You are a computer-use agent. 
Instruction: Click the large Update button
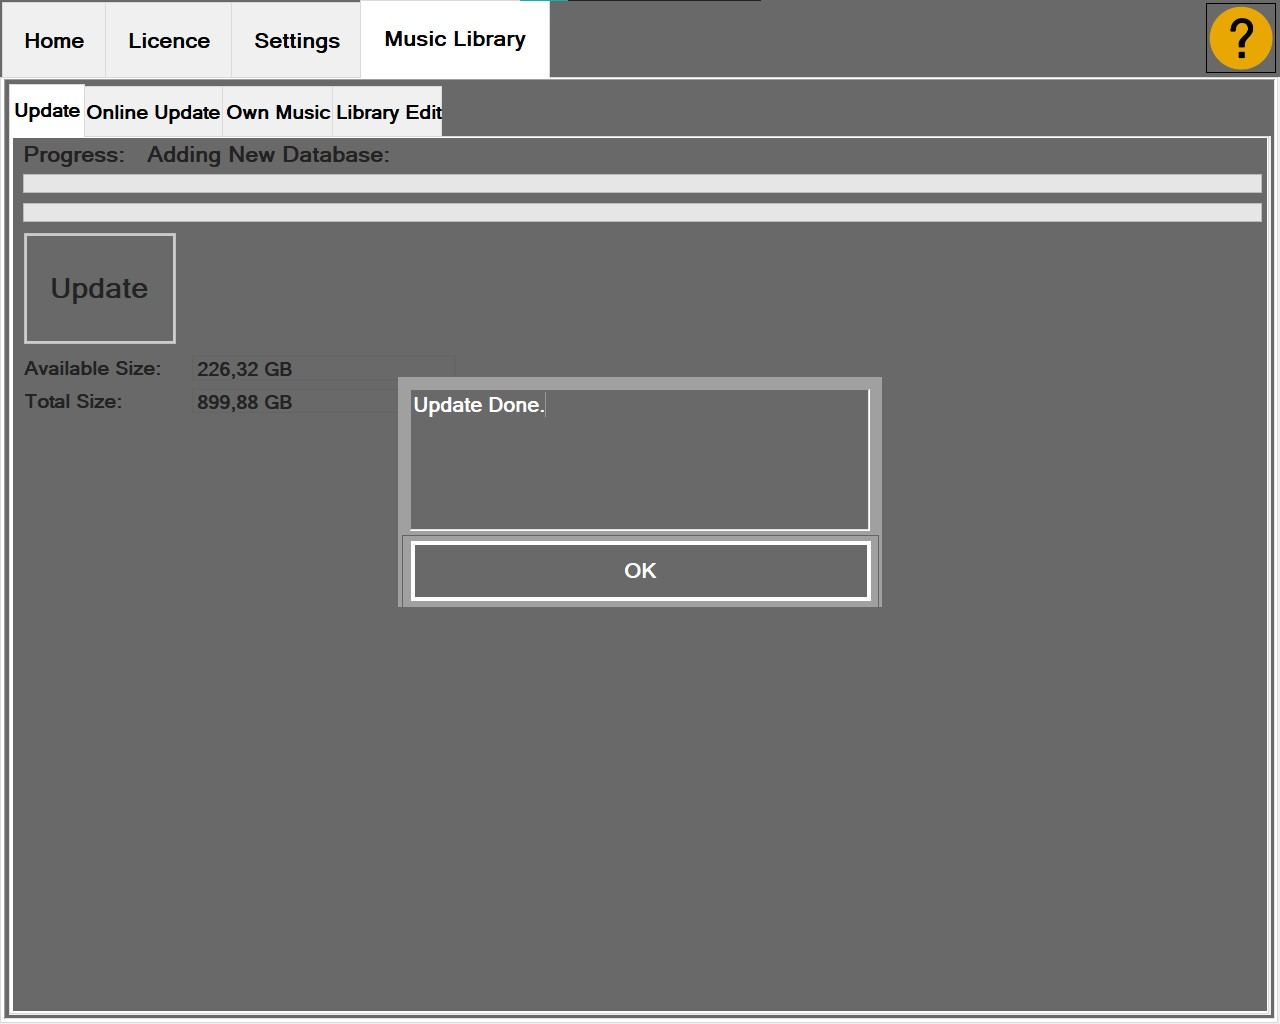pyautogui.click(x=100, y=288)
